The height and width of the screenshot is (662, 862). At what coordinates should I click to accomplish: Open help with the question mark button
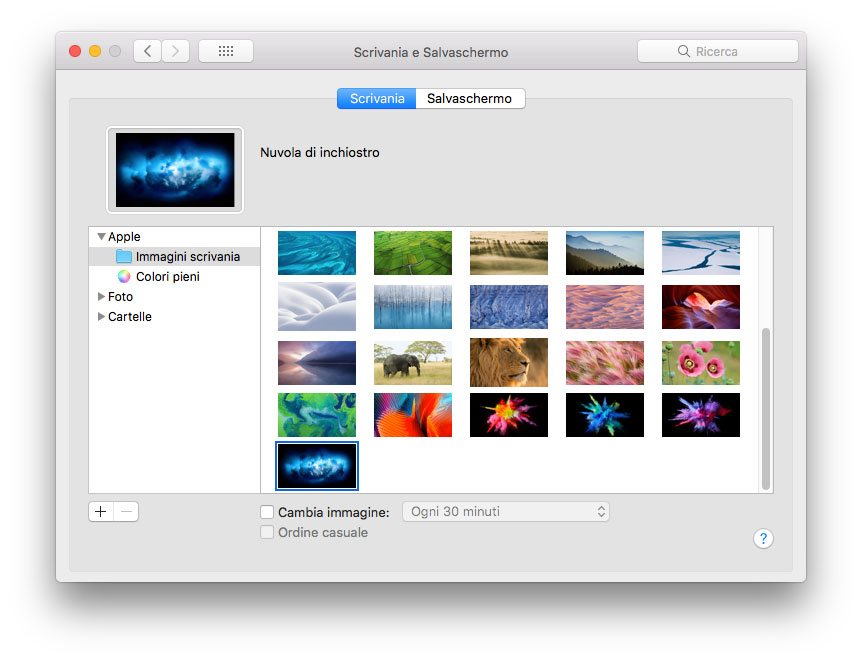pos(763,539)
